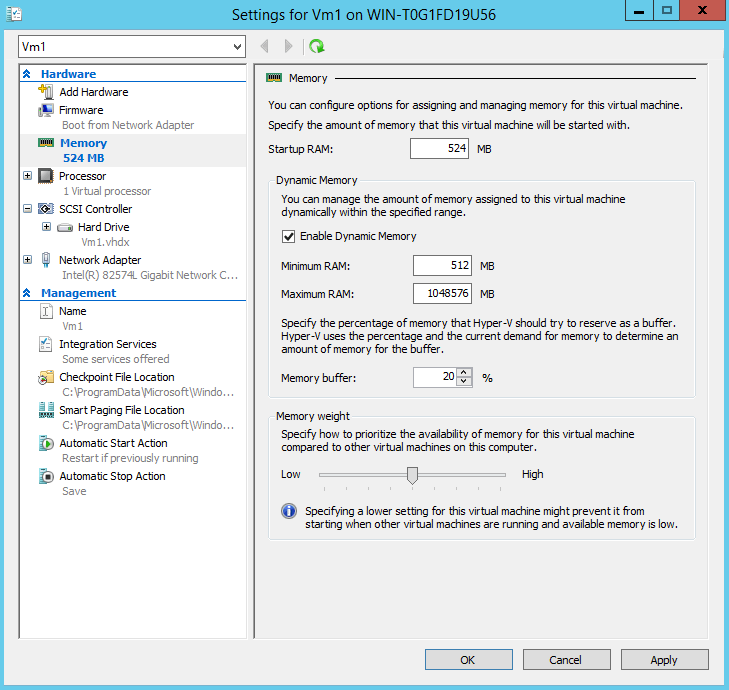
Task: Click the Integration Services checklist icon
Action: (x=46, y=344)
